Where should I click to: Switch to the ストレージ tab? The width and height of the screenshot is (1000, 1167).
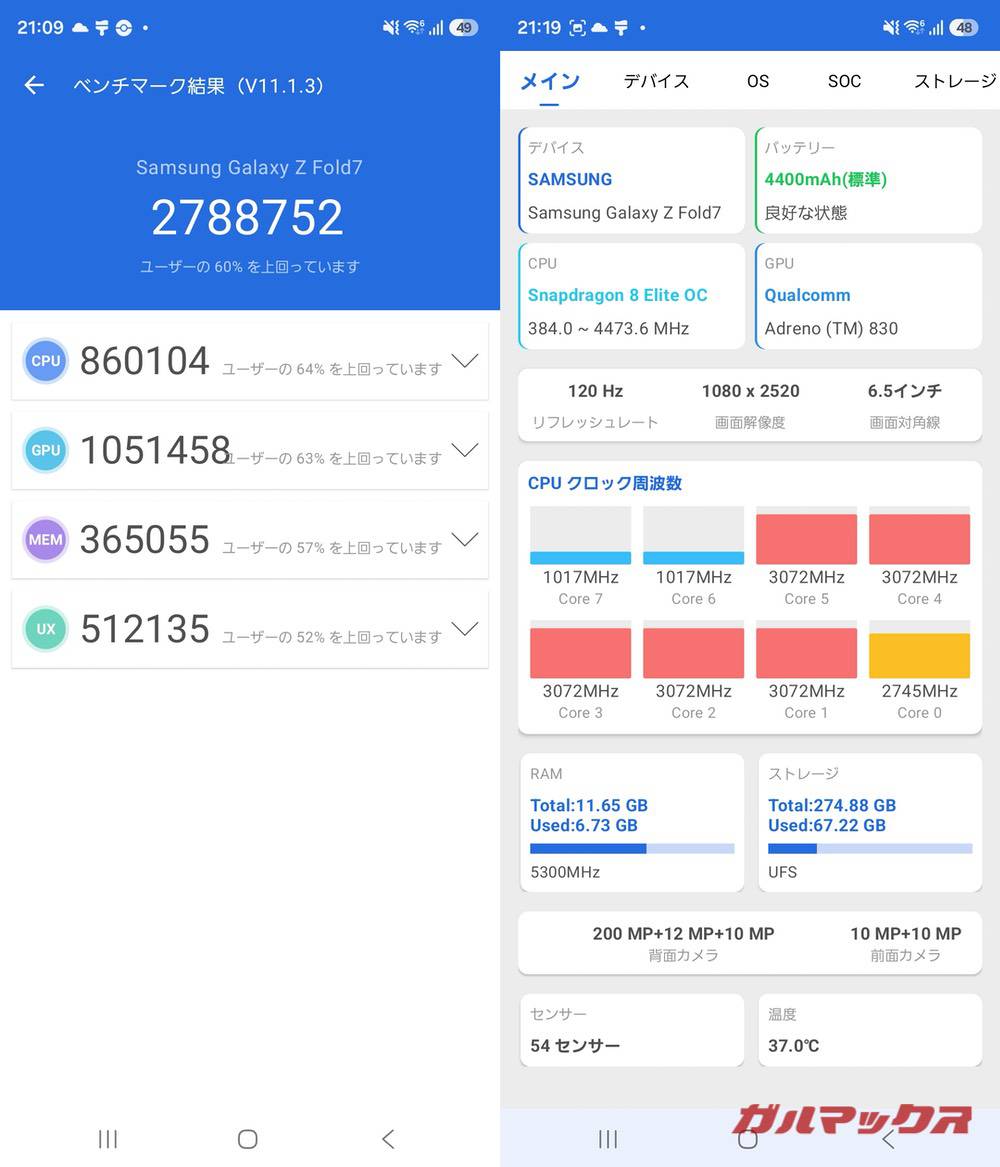click(x=955, y=81)
